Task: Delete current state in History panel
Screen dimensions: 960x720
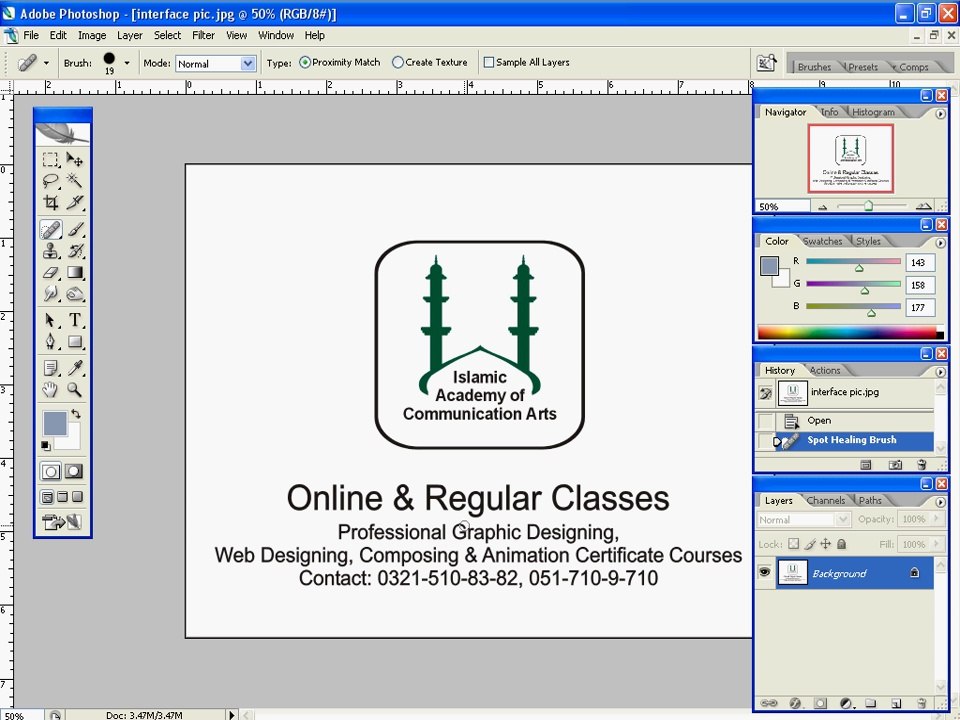Action: [922, 465]
